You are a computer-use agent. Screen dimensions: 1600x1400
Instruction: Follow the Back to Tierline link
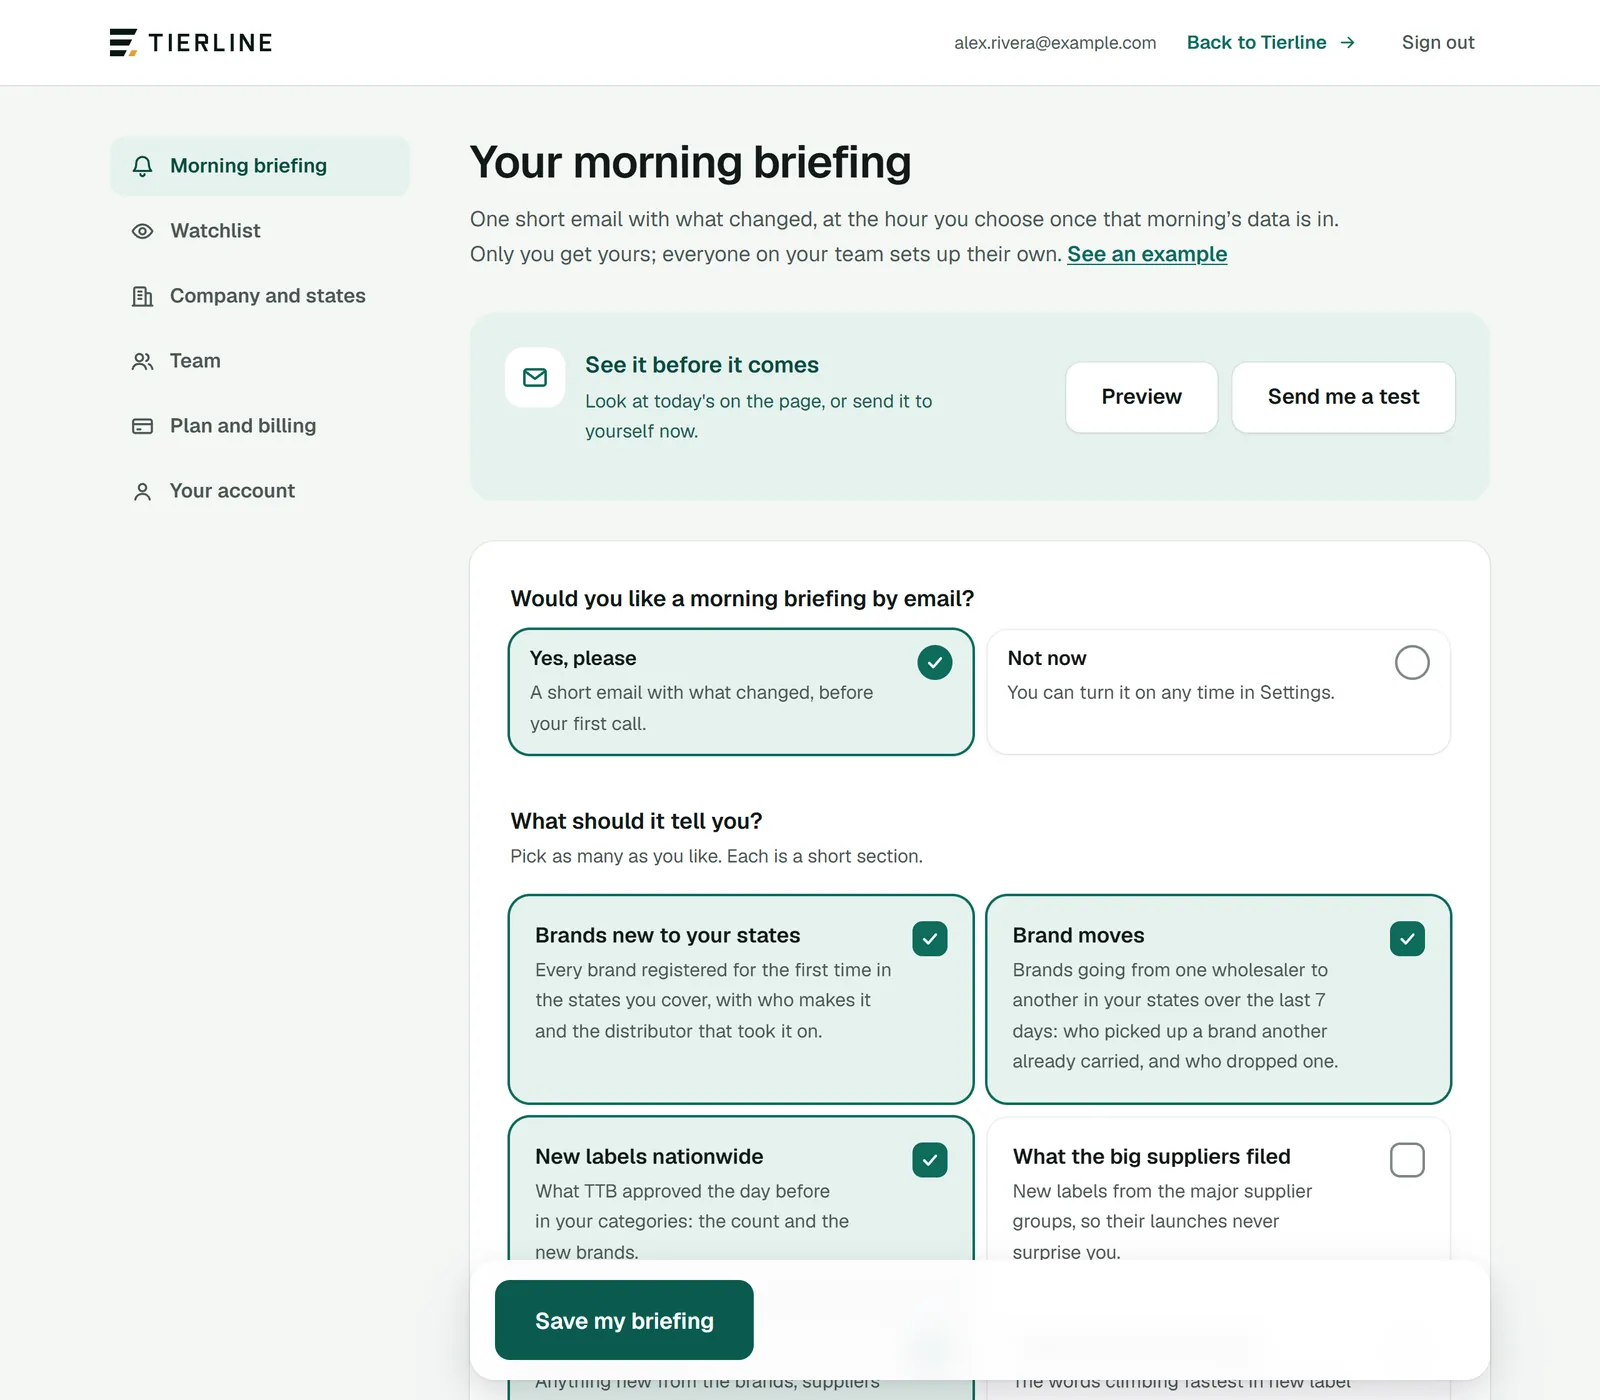click(1270, 42)
